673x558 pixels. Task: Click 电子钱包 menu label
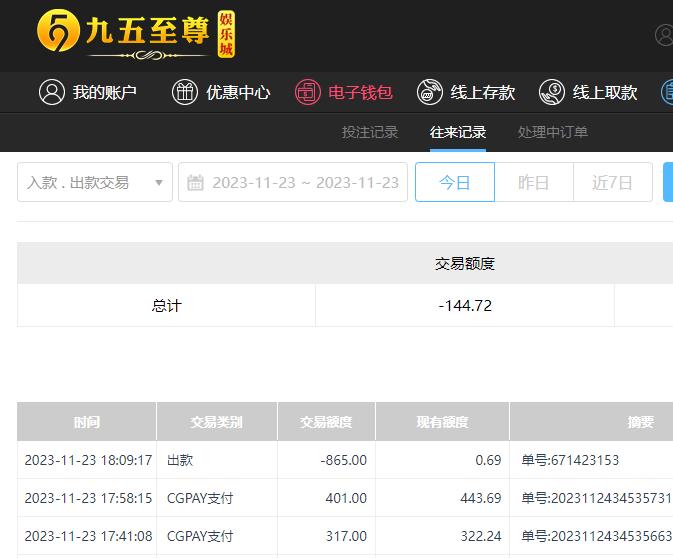pos(361,92)
